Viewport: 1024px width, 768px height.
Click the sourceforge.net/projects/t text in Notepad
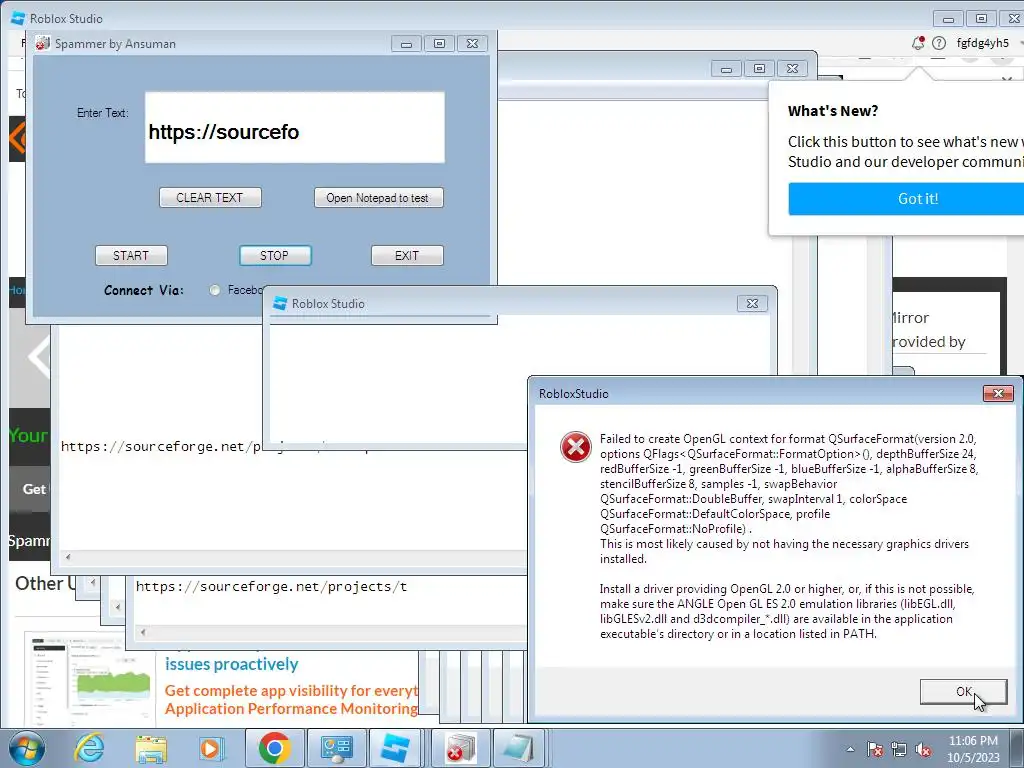pyautogui.click(x=271, y=586)
